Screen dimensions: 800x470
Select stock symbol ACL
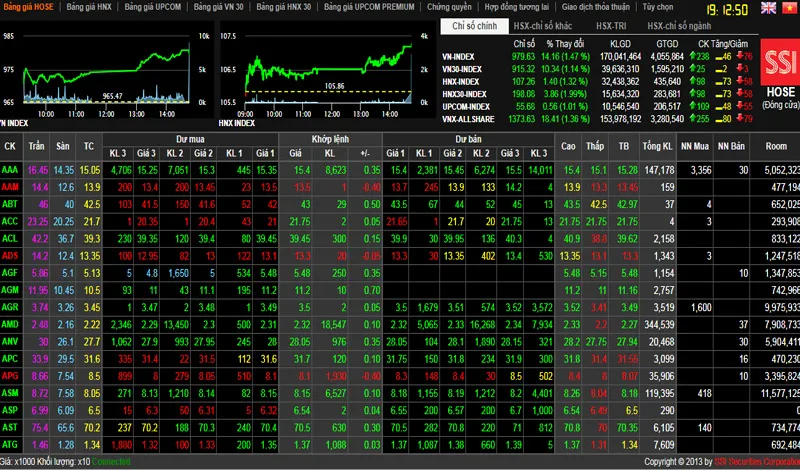tap(10, 238)
